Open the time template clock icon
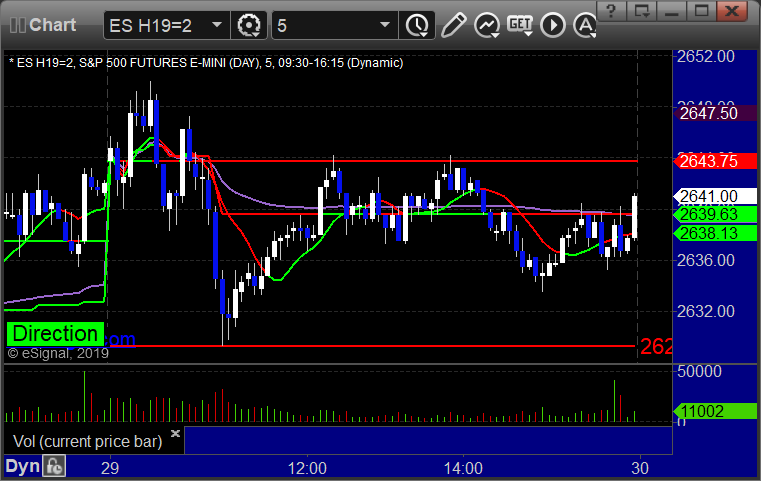 [x=417, y=25]
